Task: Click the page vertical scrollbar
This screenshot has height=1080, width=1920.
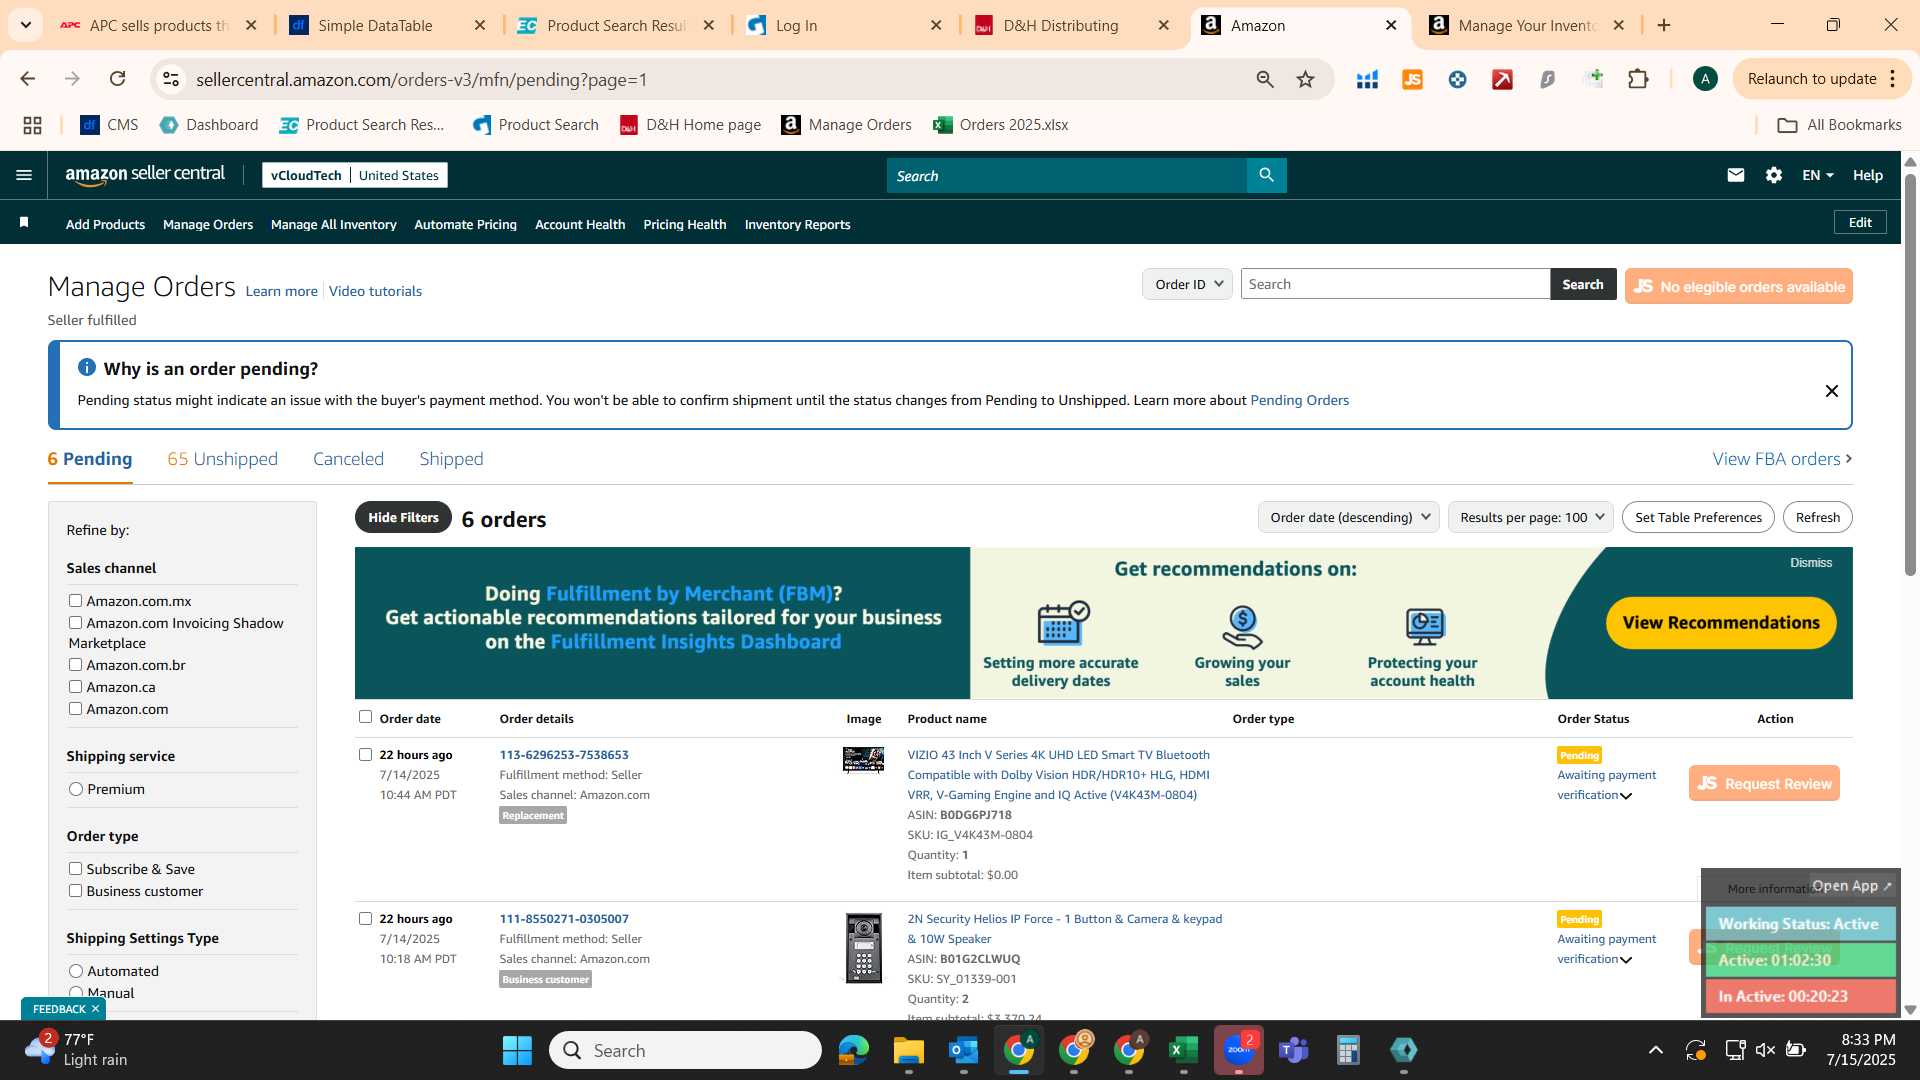Action: 1910,375
